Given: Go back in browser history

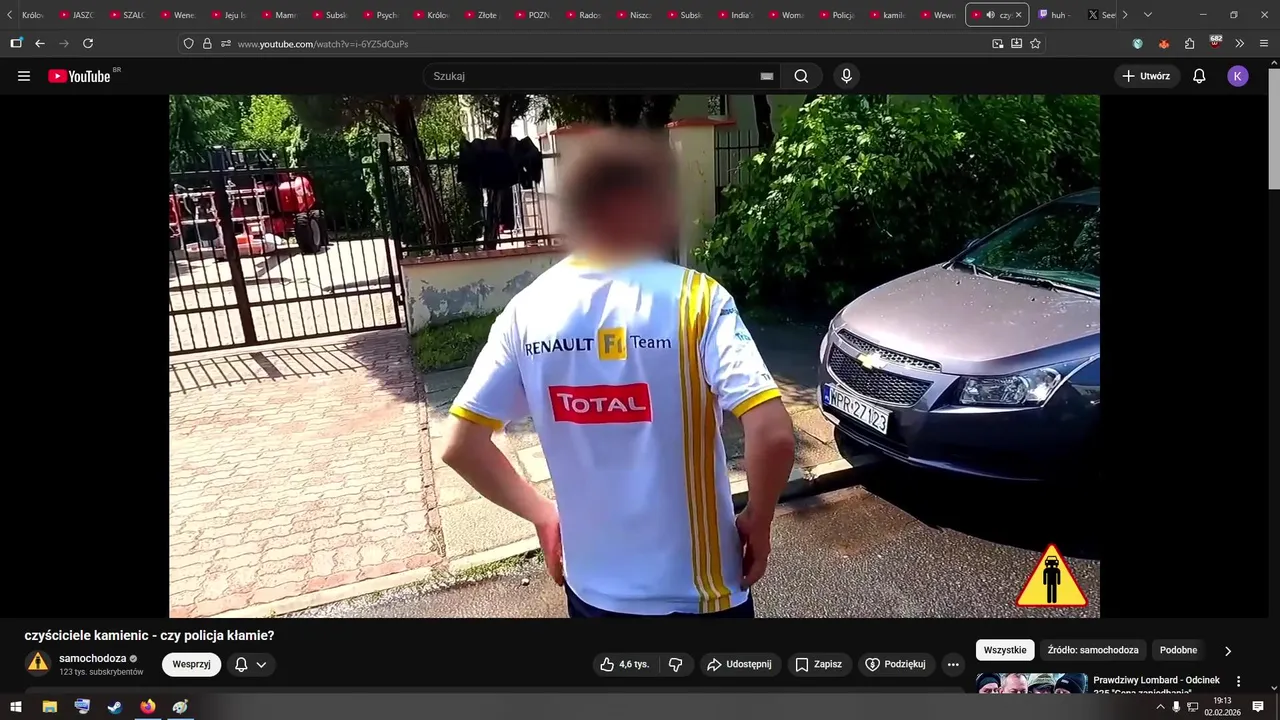Looking at the screenshot, I should coord(40,43).
